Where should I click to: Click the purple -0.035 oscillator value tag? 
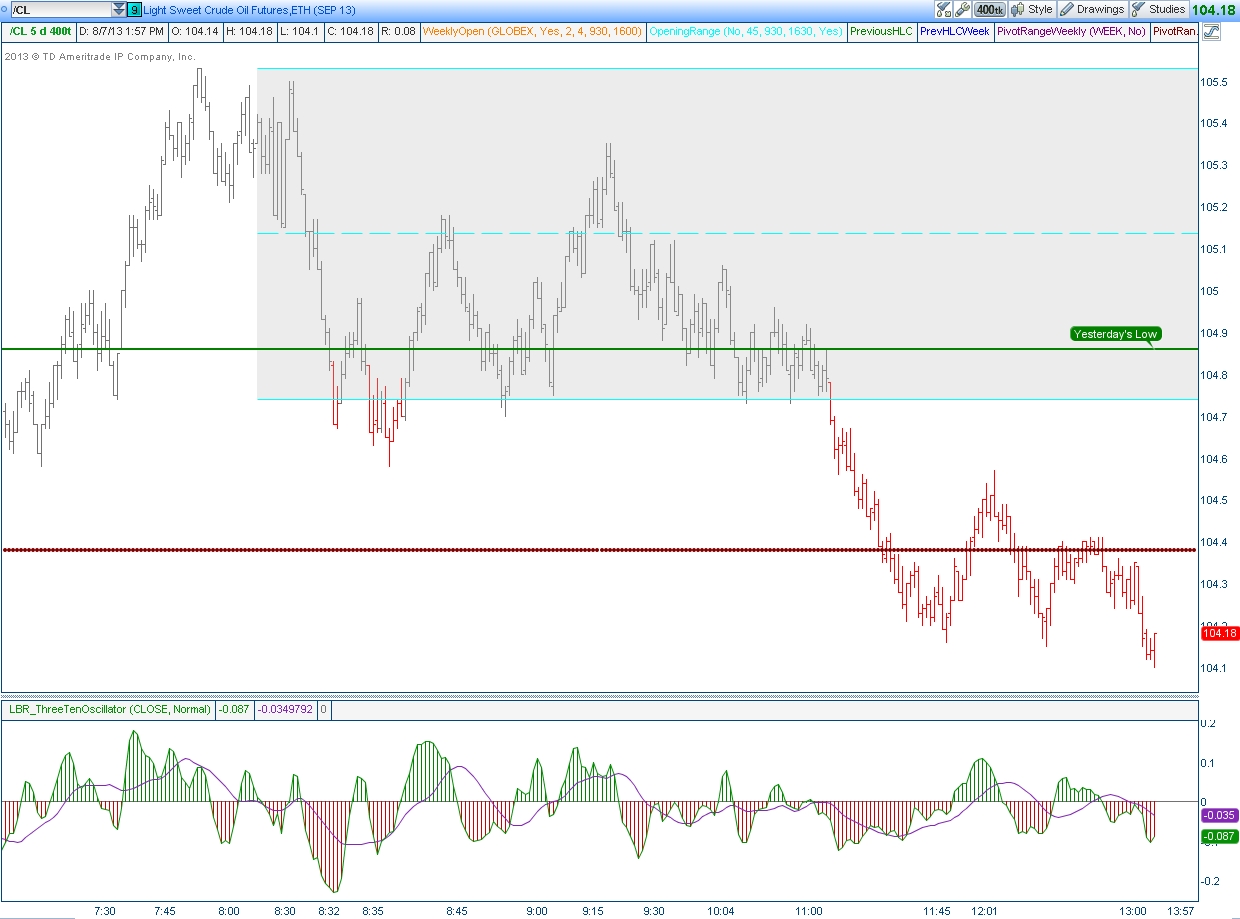coord(1220,815)
